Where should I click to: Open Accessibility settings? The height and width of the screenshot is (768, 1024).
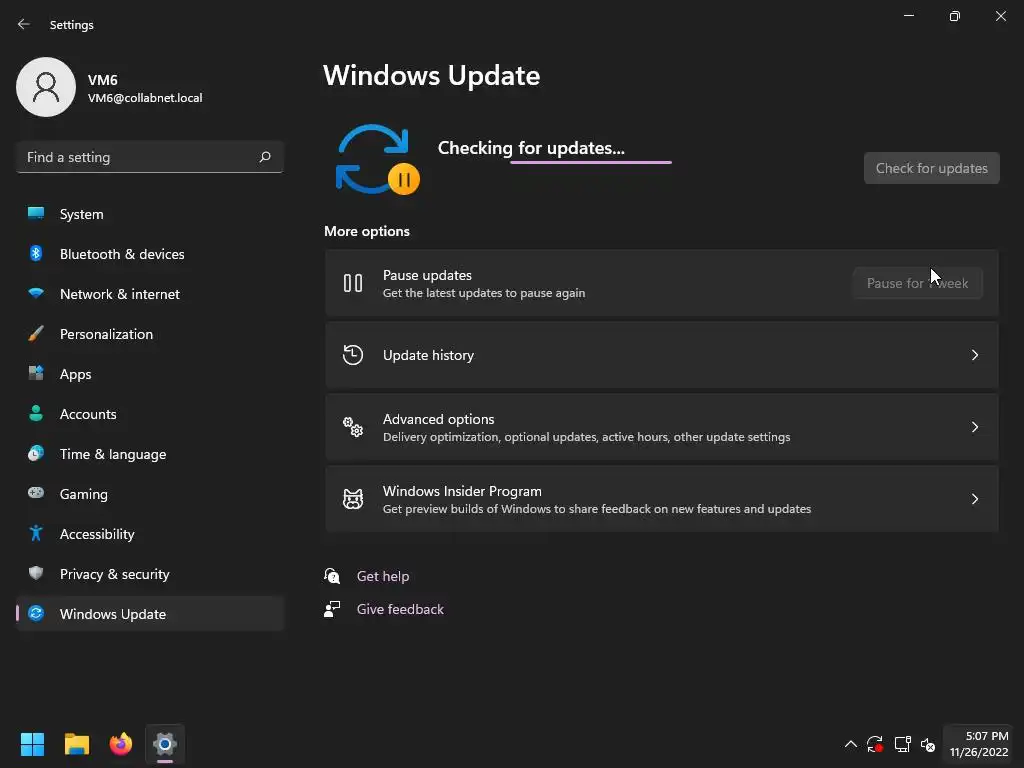[150, 534]
